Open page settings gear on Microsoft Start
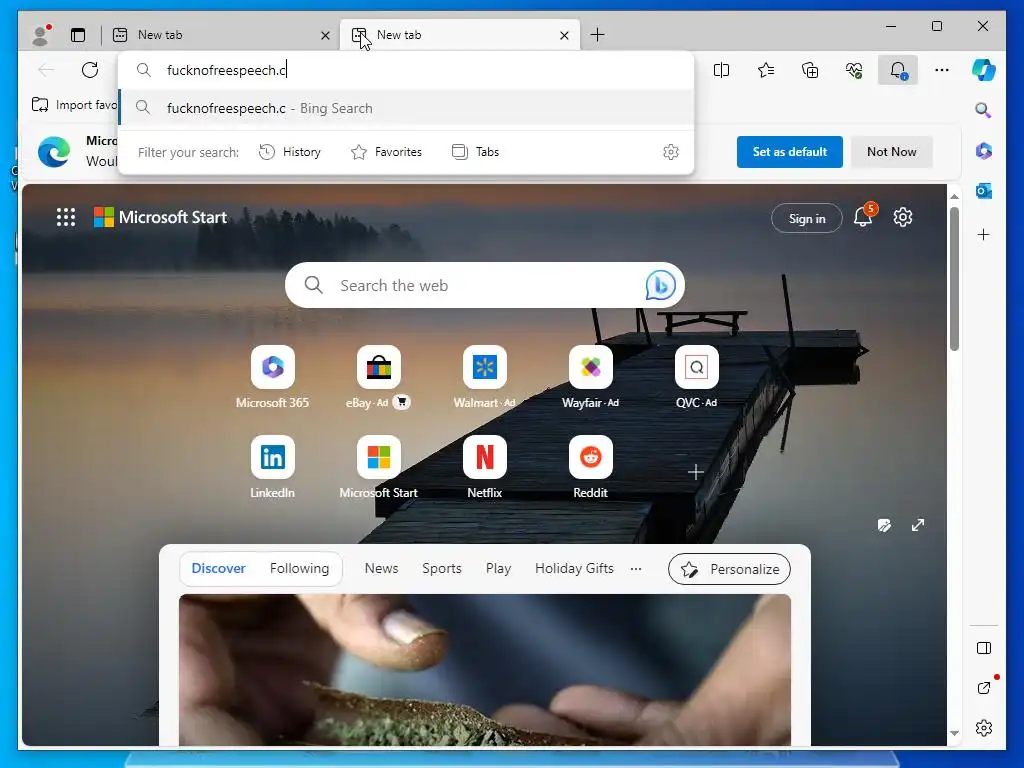1024x768 pixels. click(x=903, y=217)
